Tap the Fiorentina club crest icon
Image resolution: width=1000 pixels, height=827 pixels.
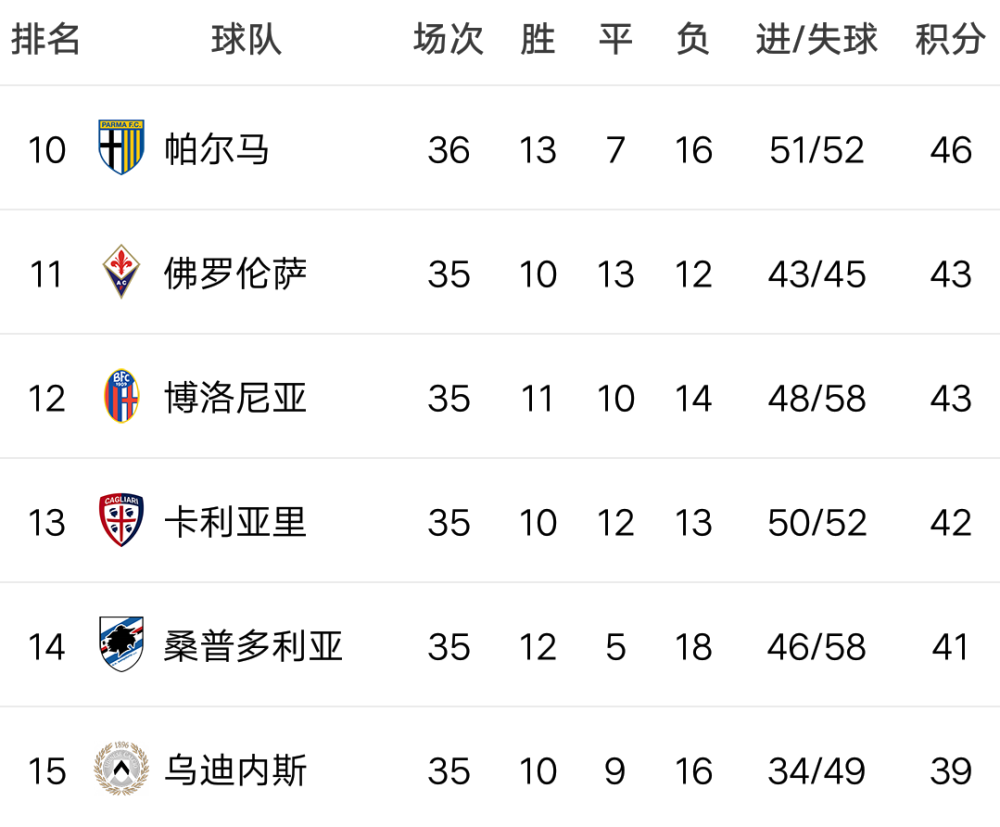[x=122, y=273]
